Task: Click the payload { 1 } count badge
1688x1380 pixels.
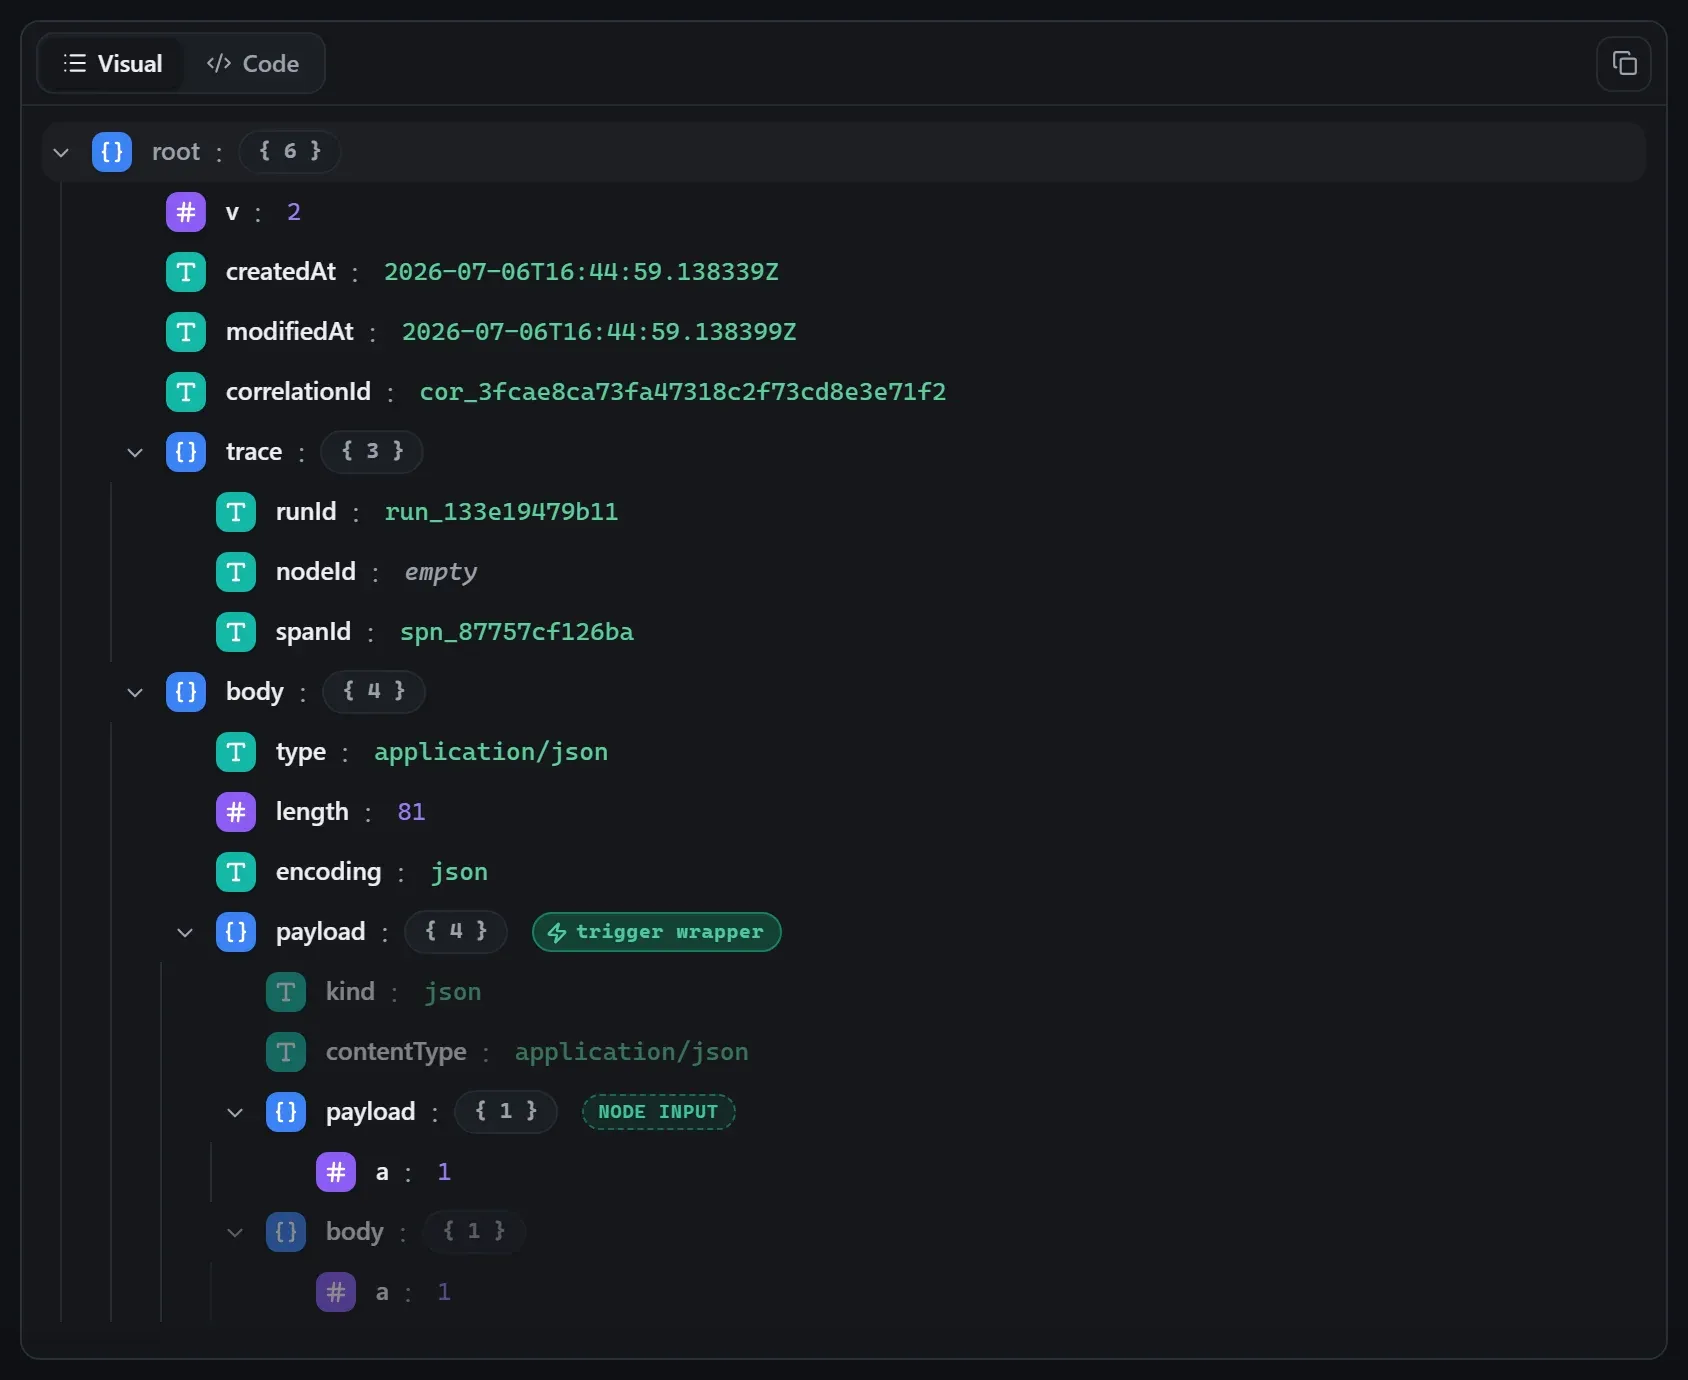Action: pyautogui.click(x=506, y=1112)
